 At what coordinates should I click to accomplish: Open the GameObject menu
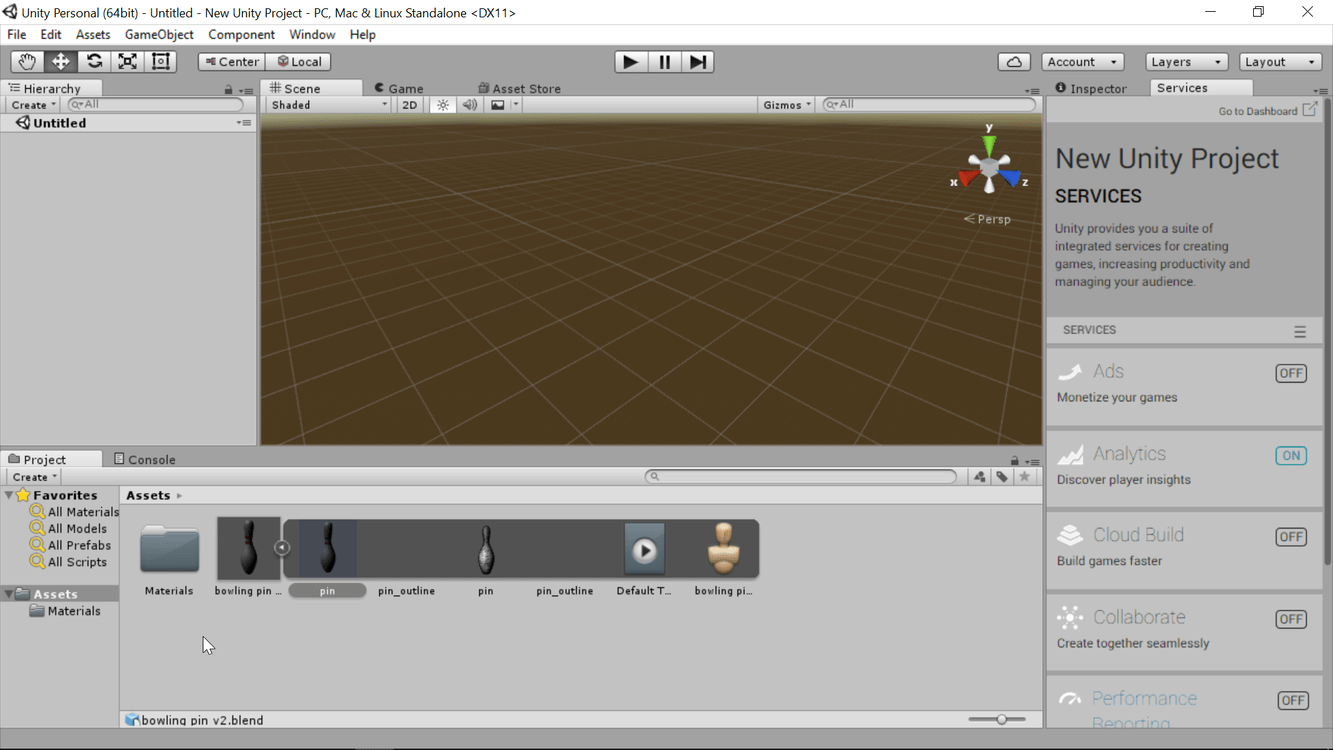pyautogui.click(x=159, y=35)
